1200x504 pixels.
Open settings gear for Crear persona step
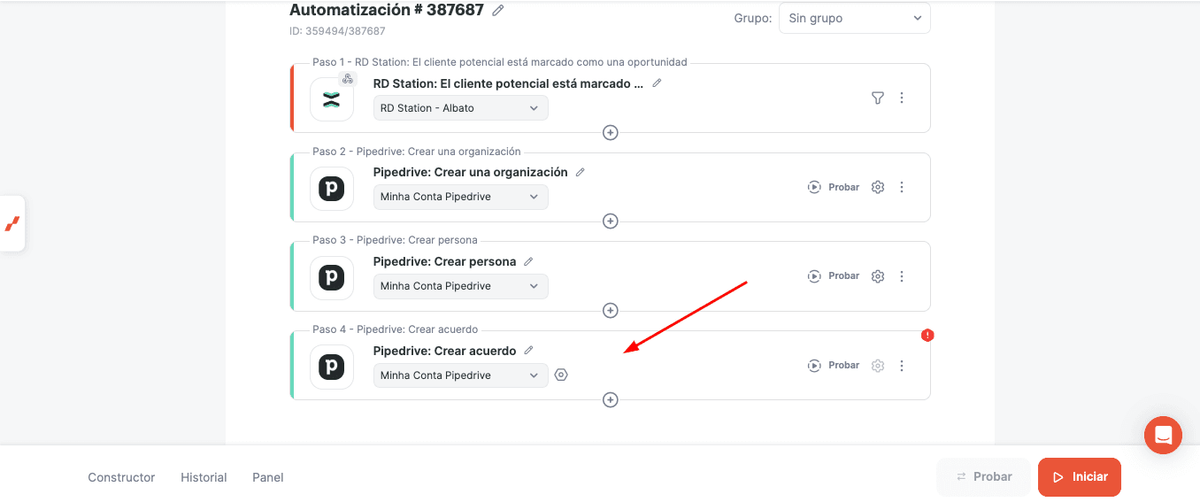pos(878,276)
